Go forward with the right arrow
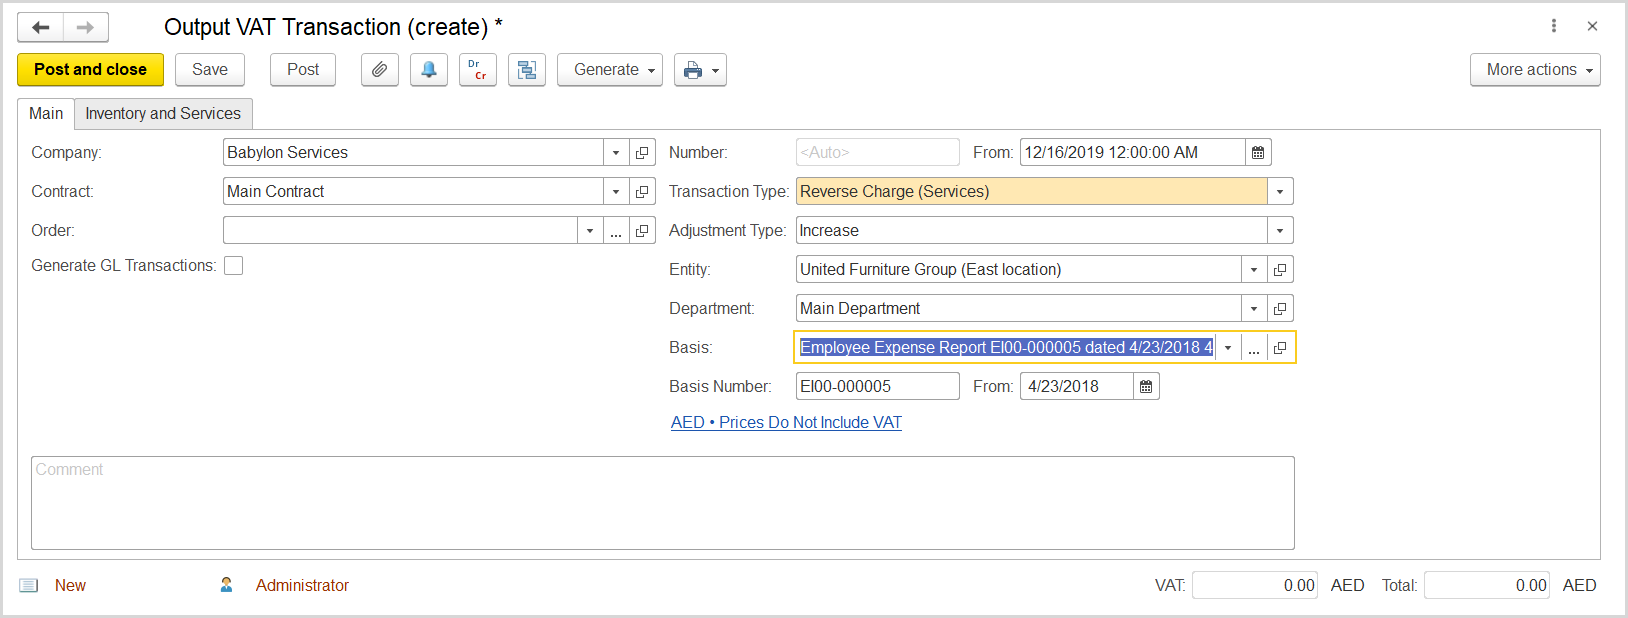 86,27
